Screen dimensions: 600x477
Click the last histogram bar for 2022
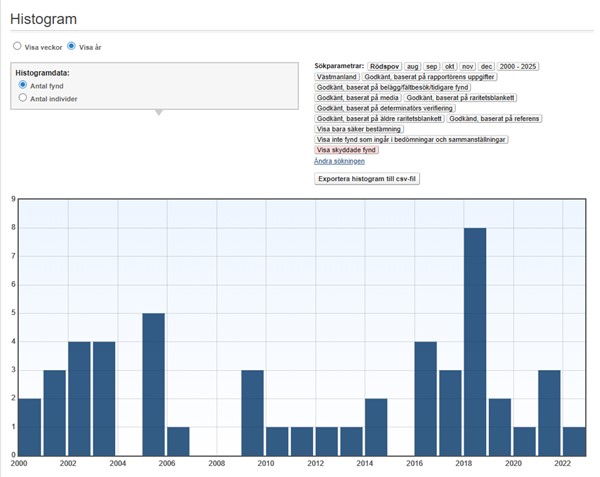point(574,440)
